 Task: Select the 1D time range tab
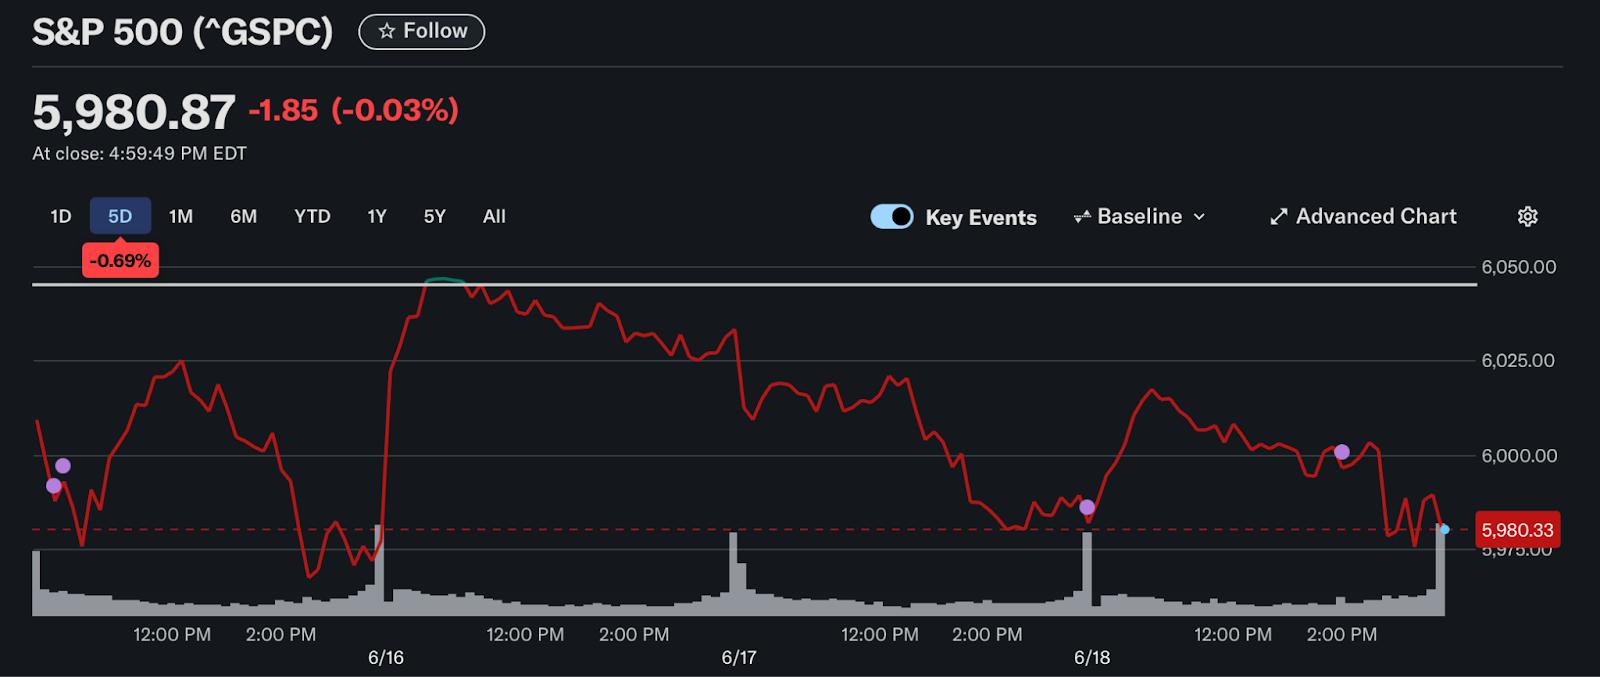(x=61, y=216)
